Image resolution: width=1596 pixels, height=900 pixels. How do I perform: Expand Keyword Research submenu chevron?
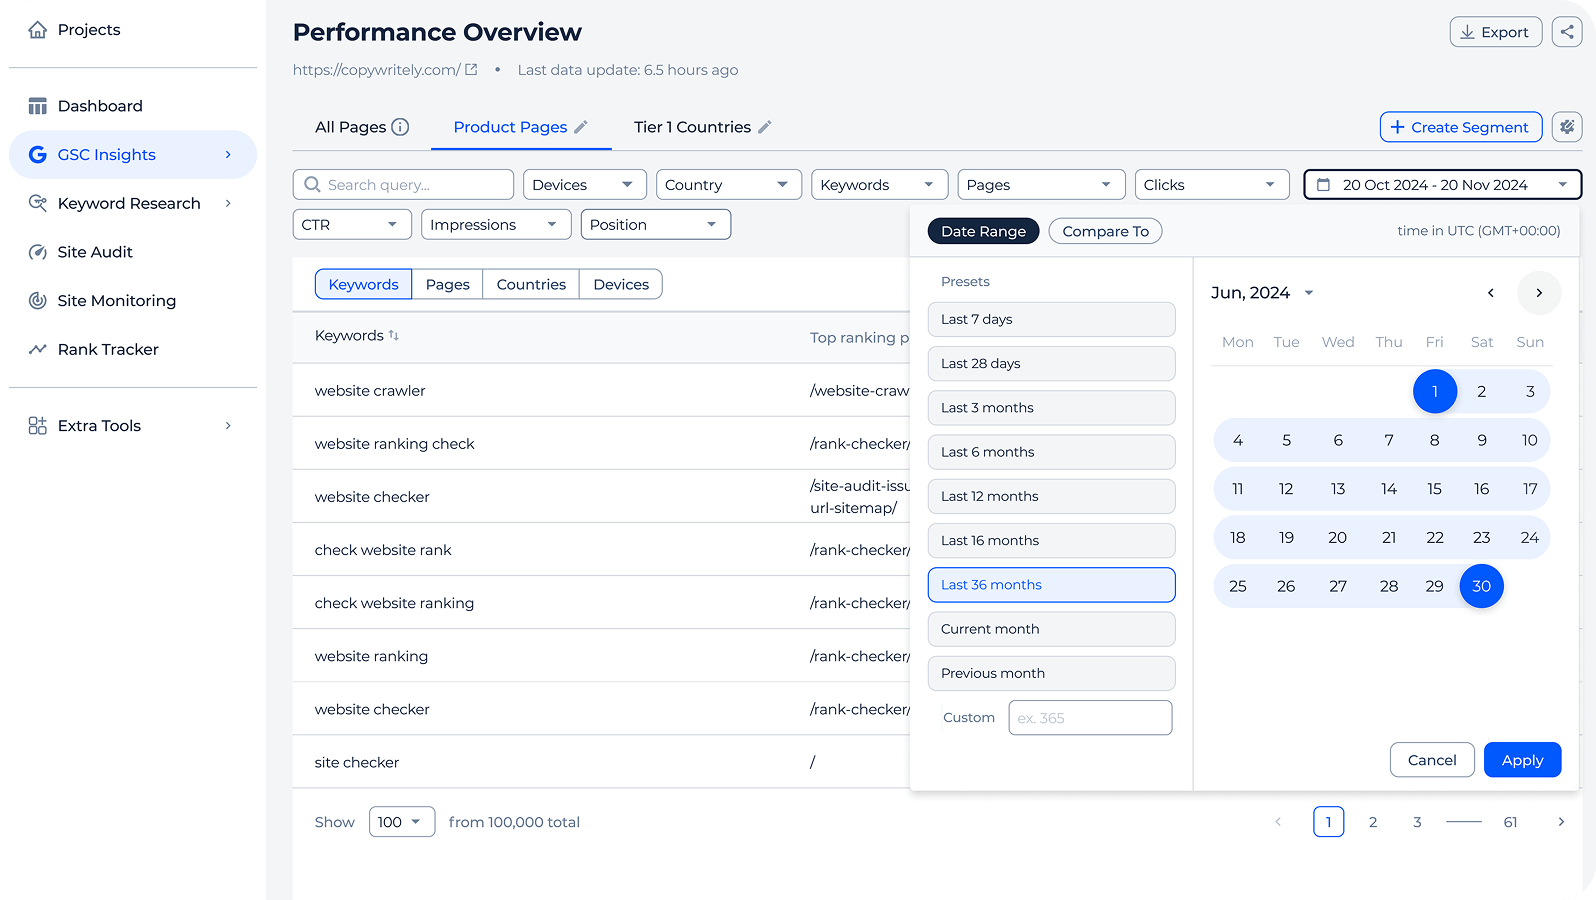pyautogui.click(x=228, y=203)
